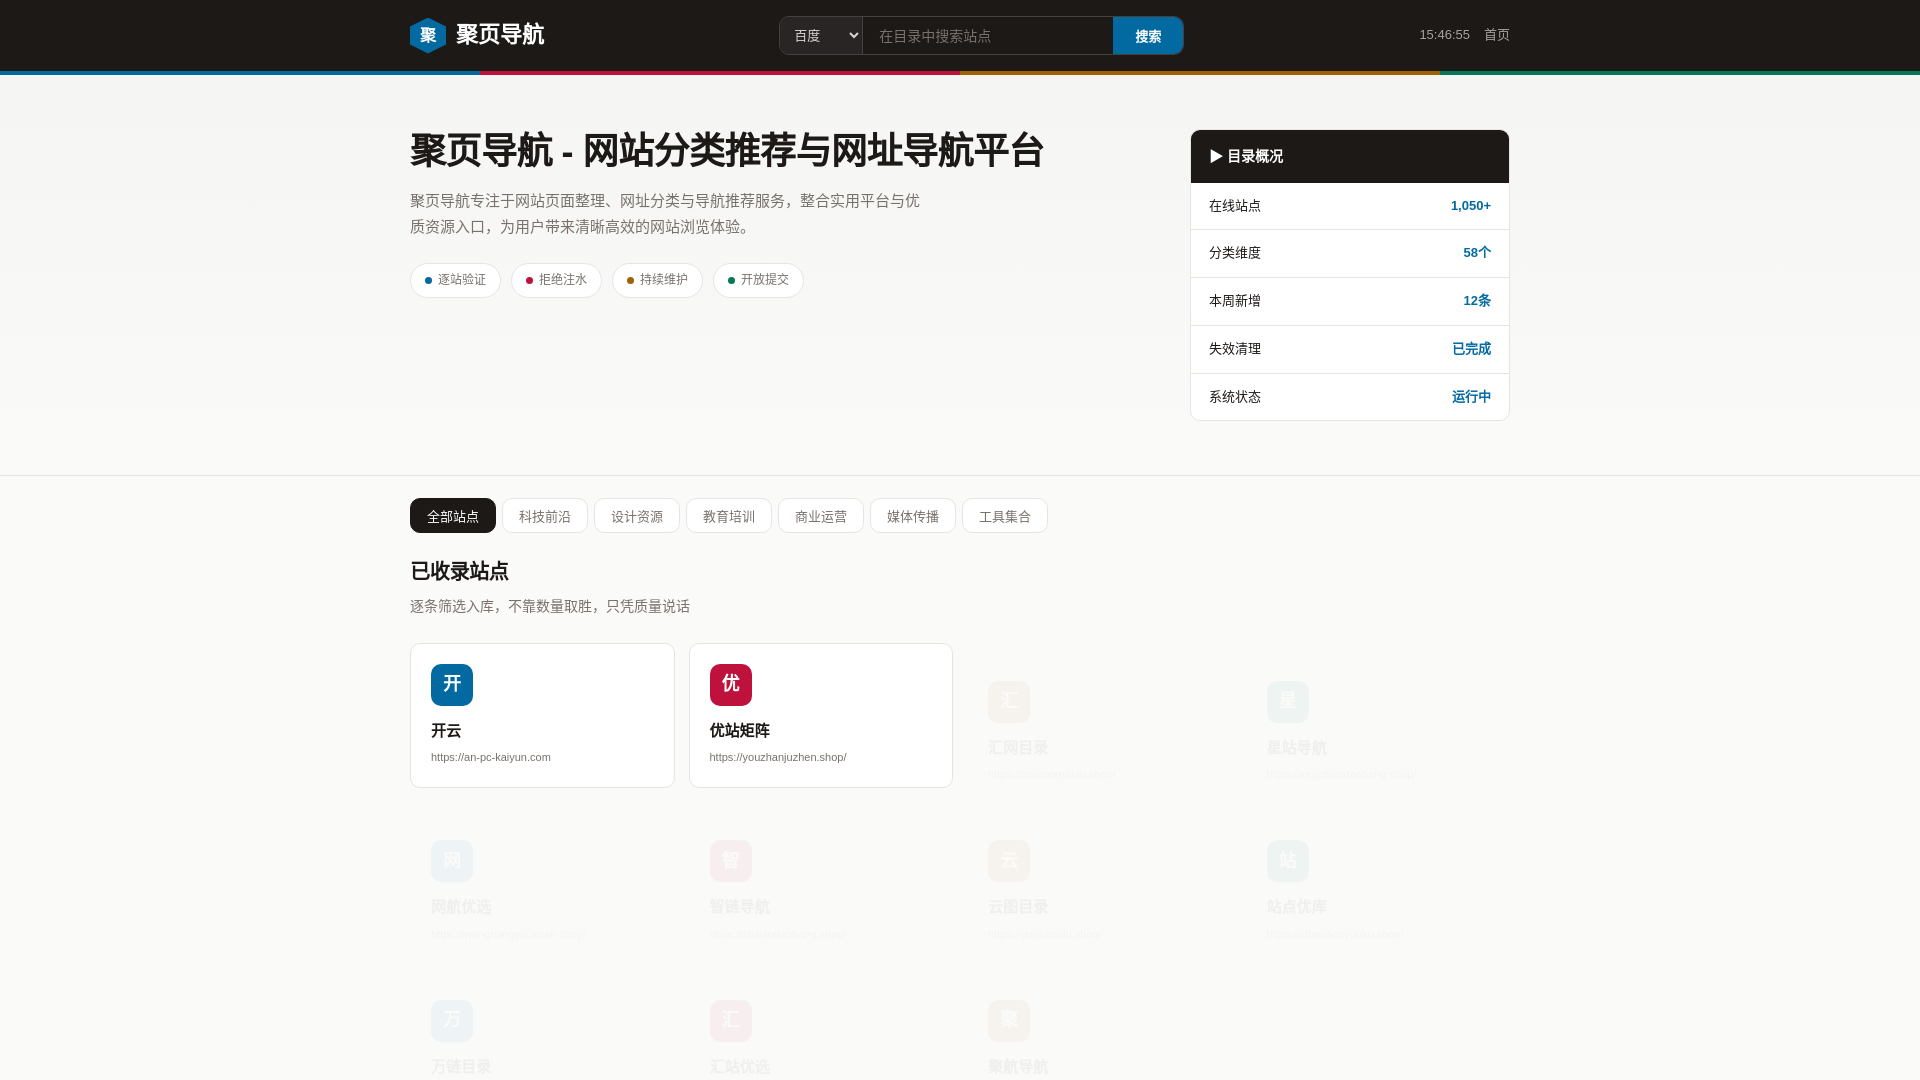1920x1080 pixels.
Task: Click the 搜索 button
Action: tap(1148, 36)
